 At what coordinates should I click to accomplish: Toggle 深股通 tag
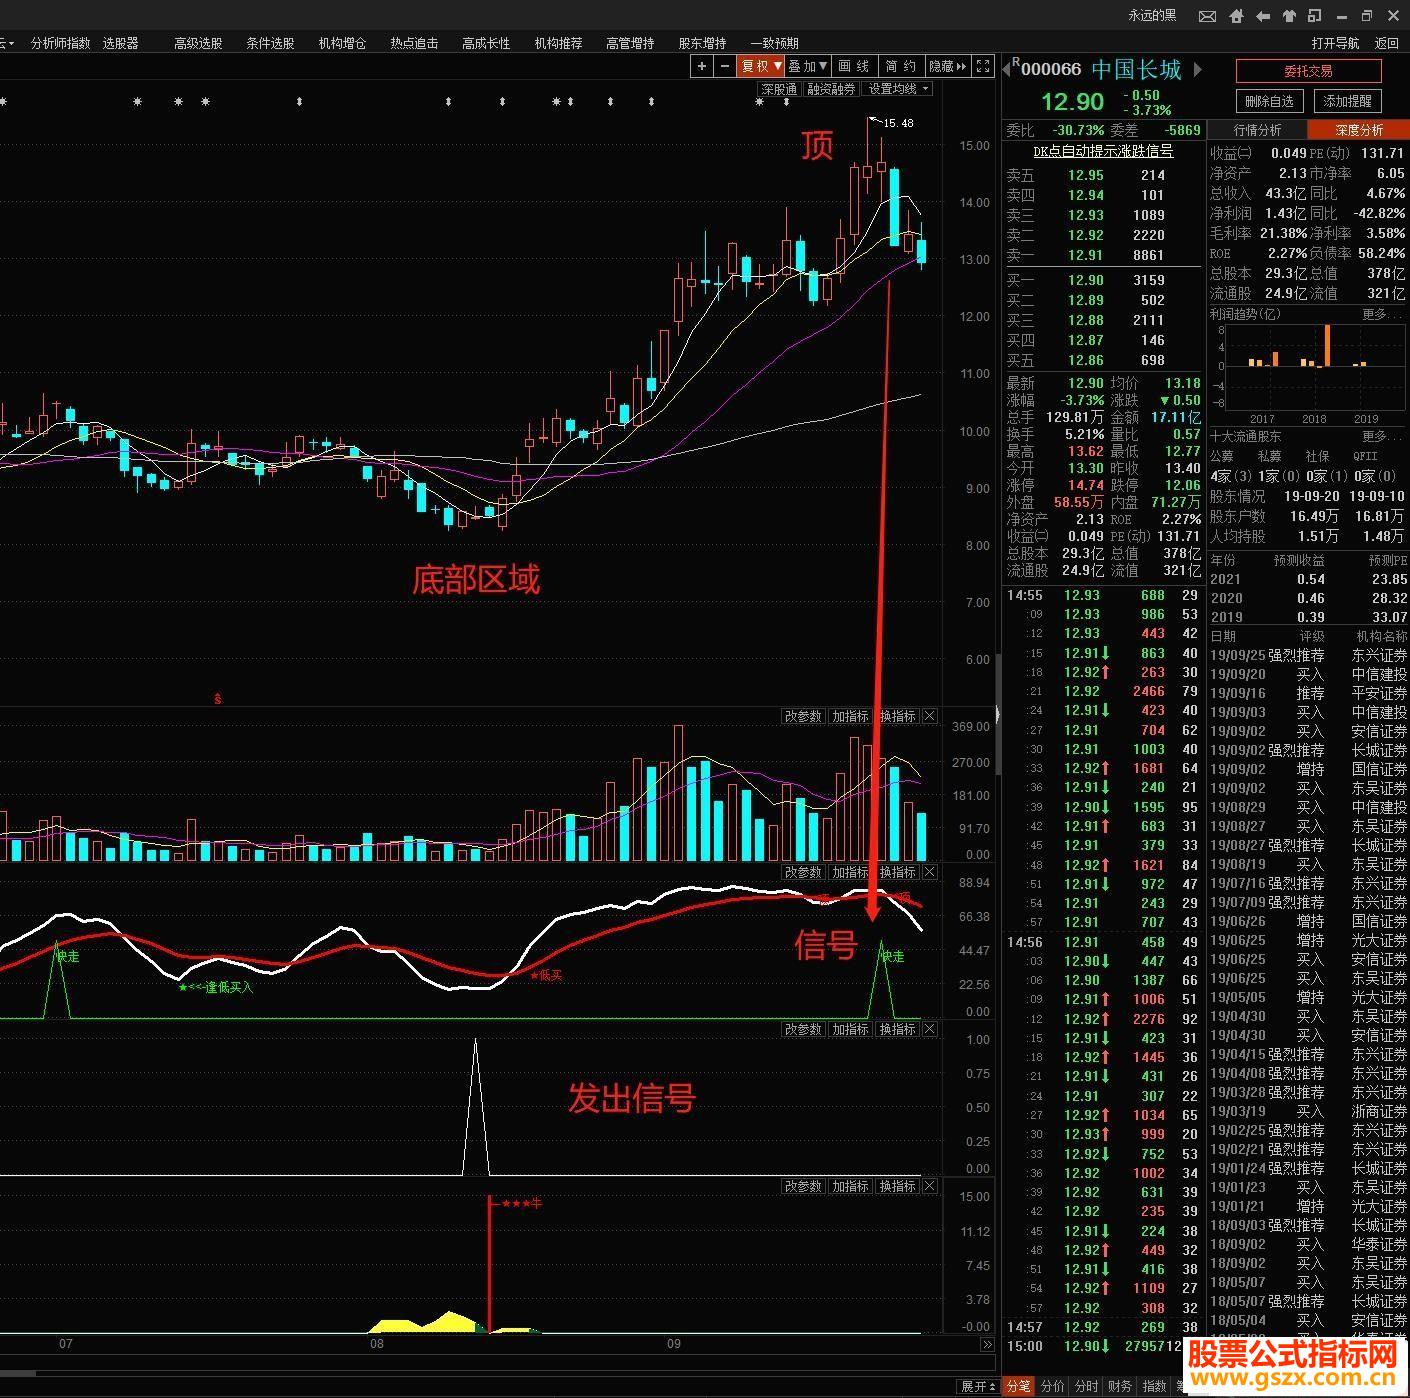[x=779, y=89]
